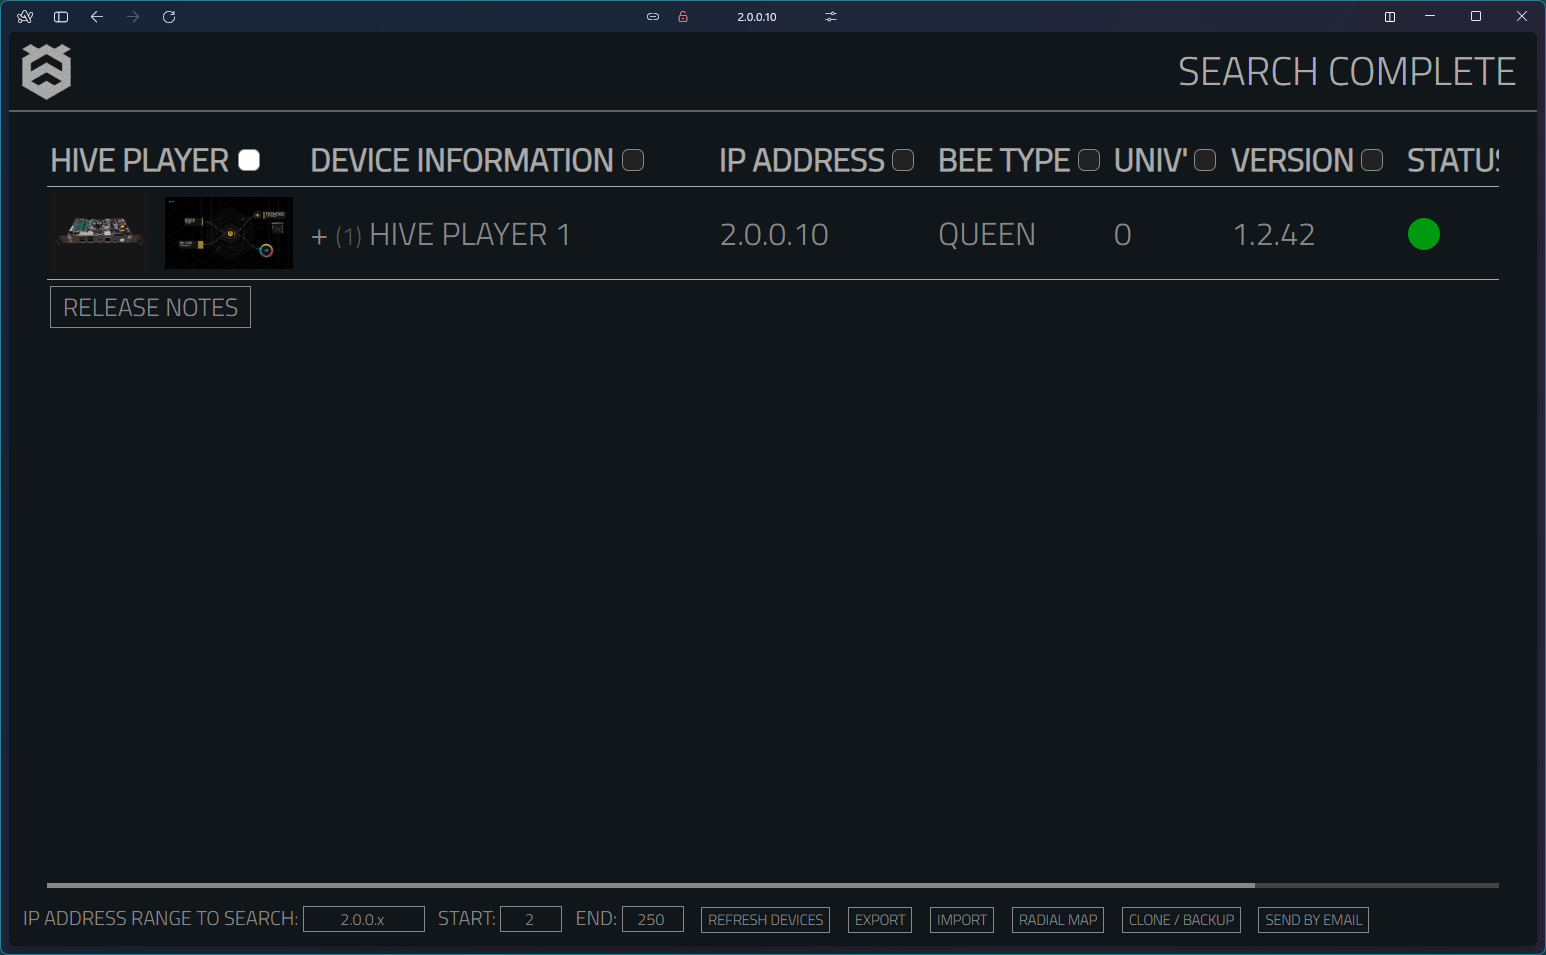The image size is (1546, 955).
Task: Toggle the DEVICE INFORMATION column checkbox
Action: point(633,160)
